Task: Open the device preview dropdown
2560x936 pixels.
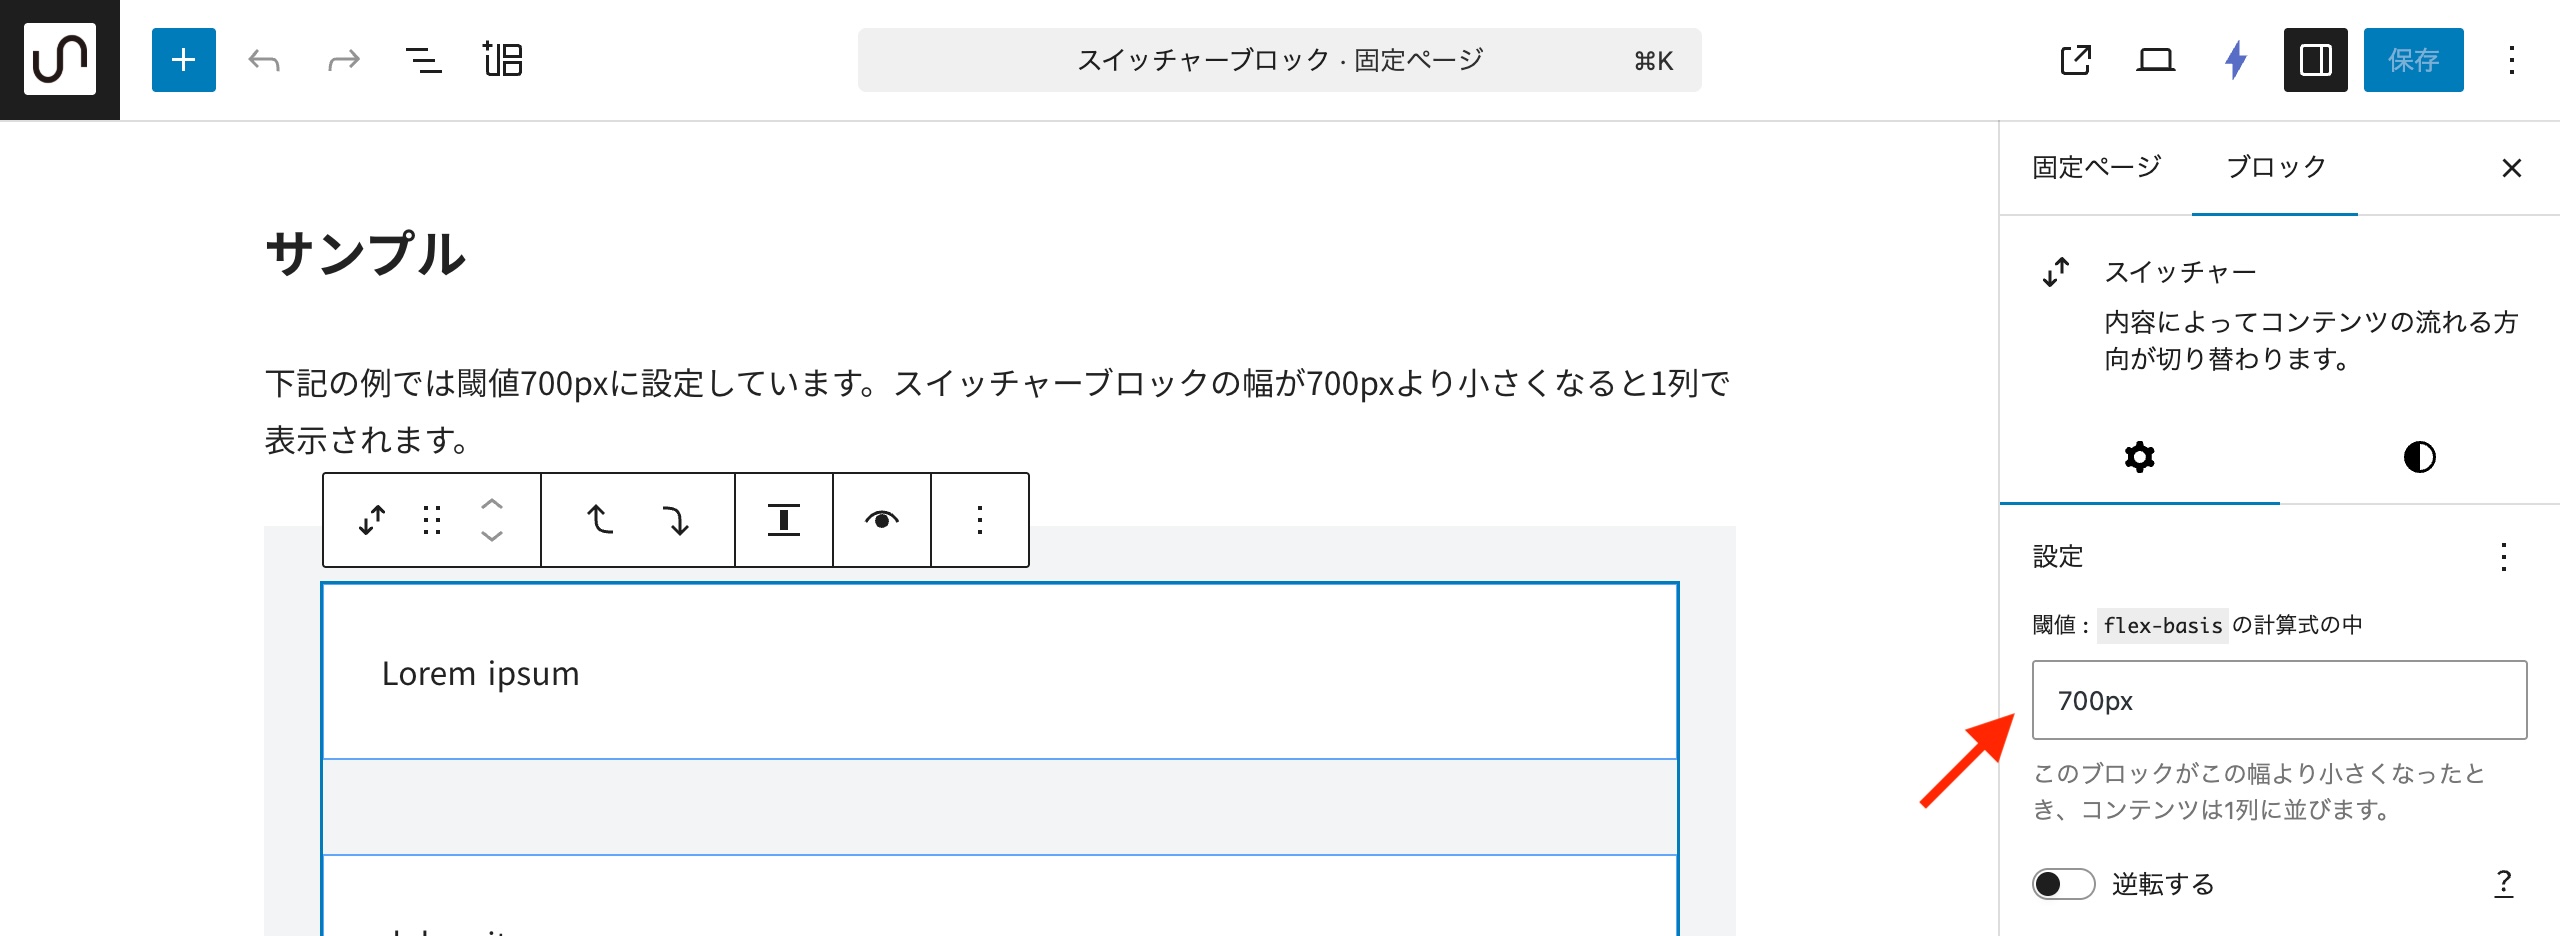Action: coord(2155,60)
